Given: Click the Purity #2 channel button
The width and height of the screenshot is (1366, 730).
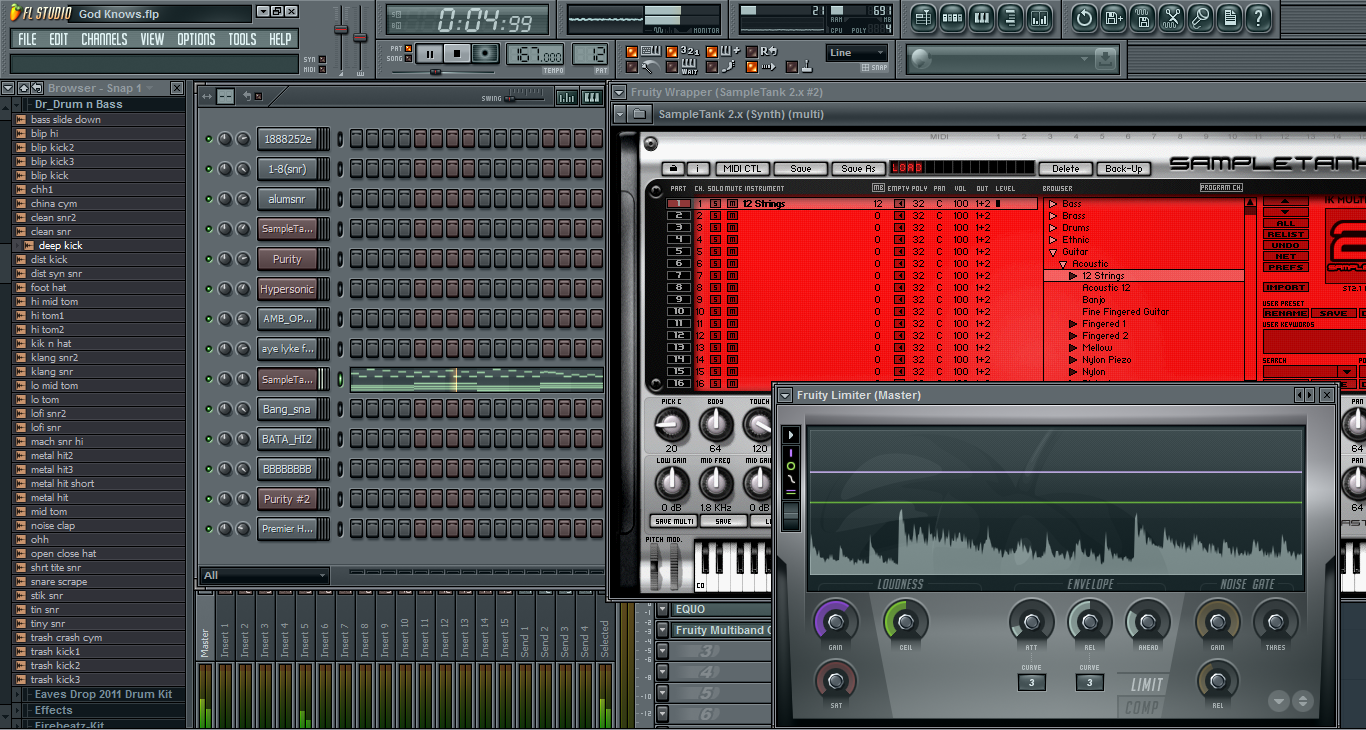Looking at the screenshot, I should pyautogui.click(x=287, y=499).
